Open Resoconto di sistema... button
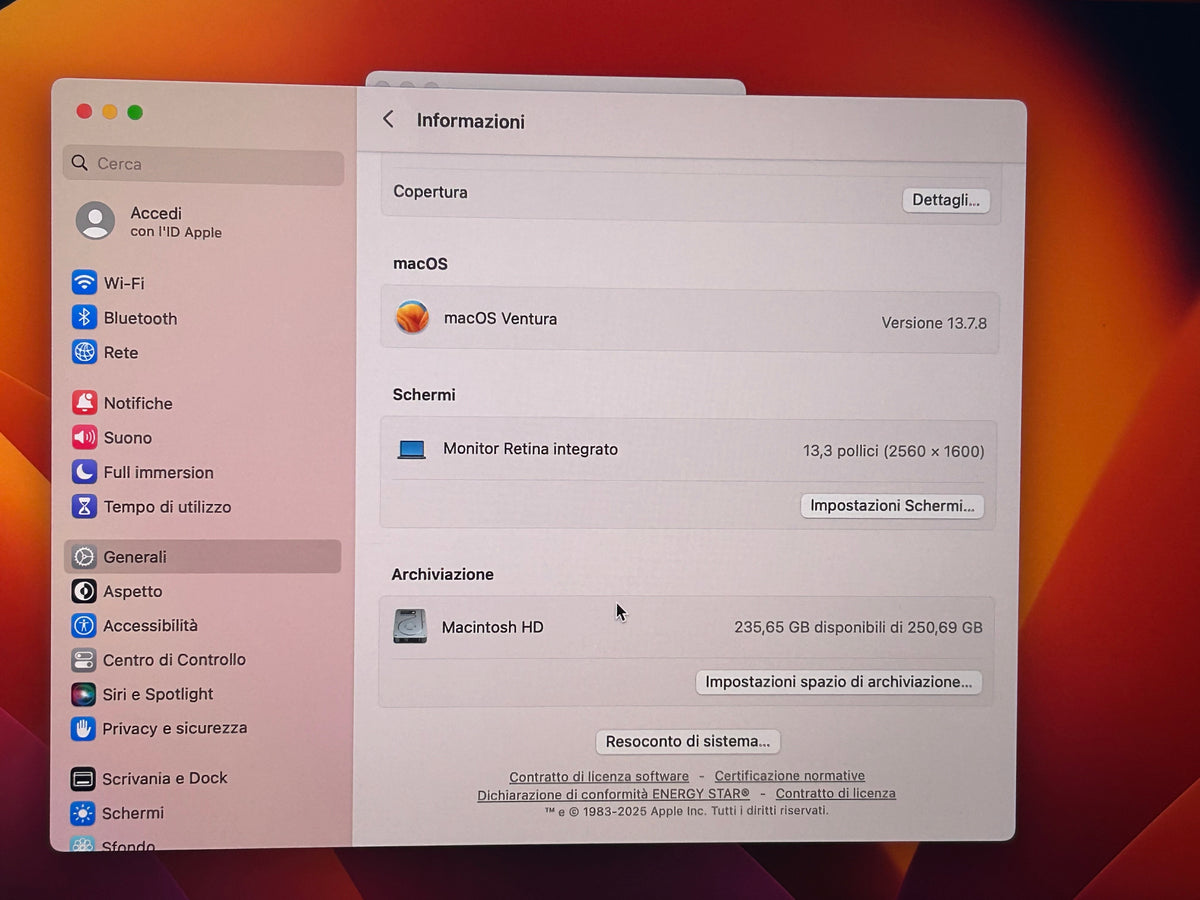The width and height of the screenshot is (1200, 900). [x=688, y=742]
